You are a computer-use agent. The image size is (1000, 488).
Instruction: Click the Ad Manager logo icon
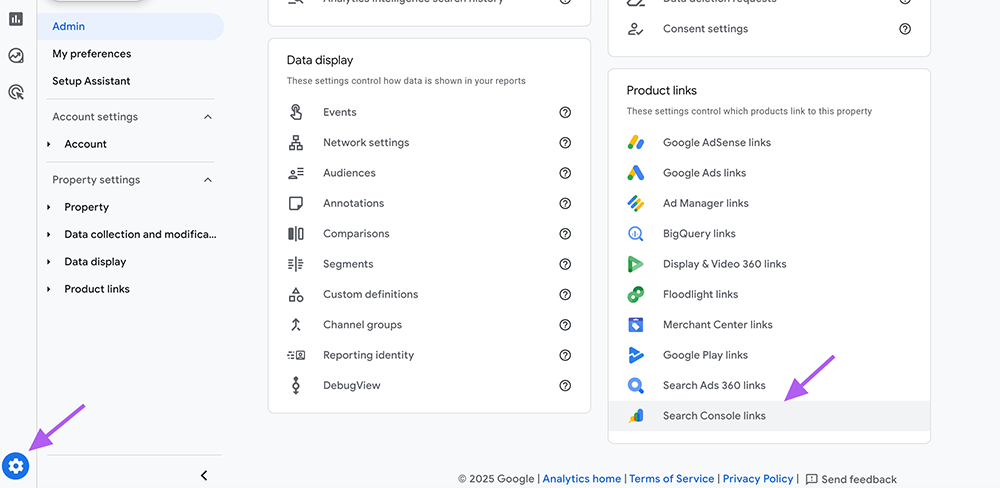click(636, 203)
